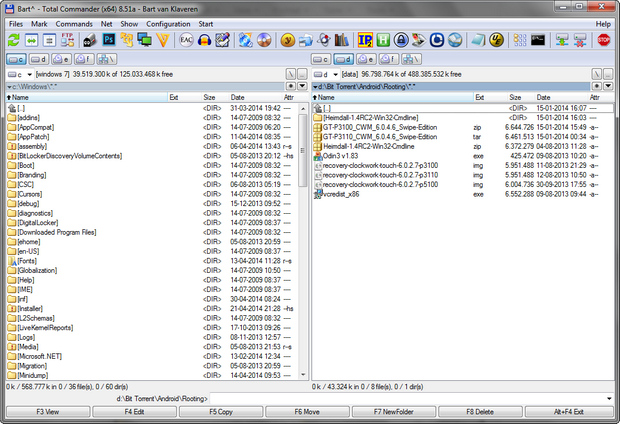Viewport: 620px width, 424px height.
Task: Expand the command line history dropdown
Action: (609, 399)
